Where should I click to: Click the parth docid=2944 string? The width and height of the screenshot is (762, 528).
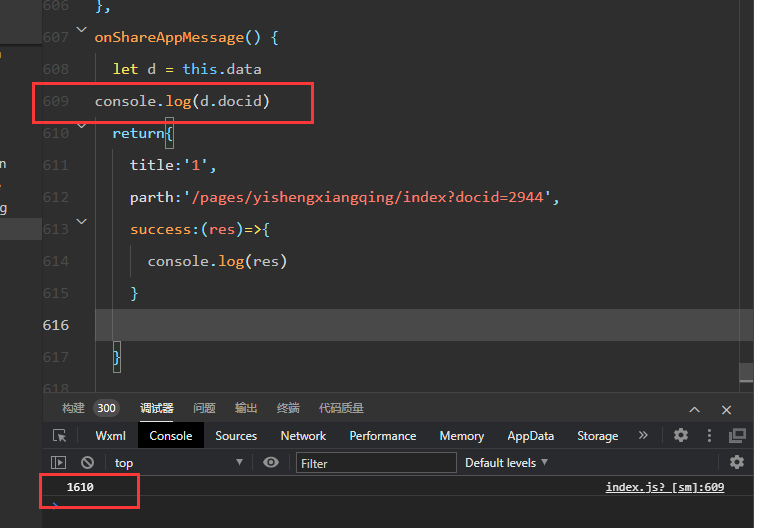(368, 197)
